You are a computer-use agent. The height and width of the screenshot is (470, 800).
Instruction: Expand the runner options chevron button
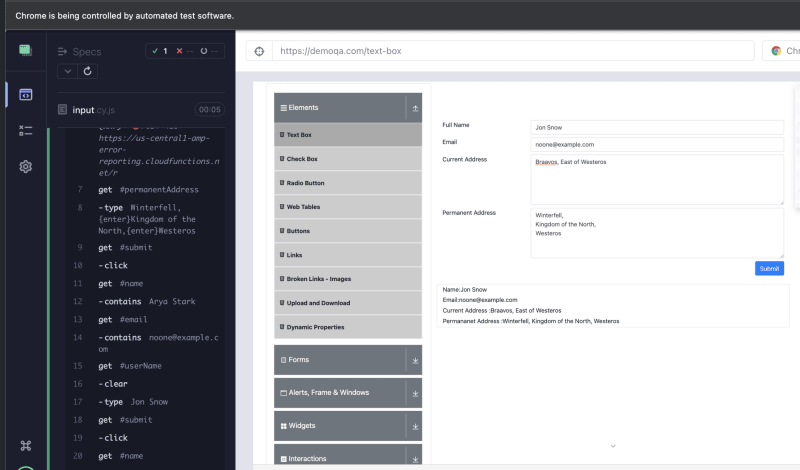tap(67, 71)
